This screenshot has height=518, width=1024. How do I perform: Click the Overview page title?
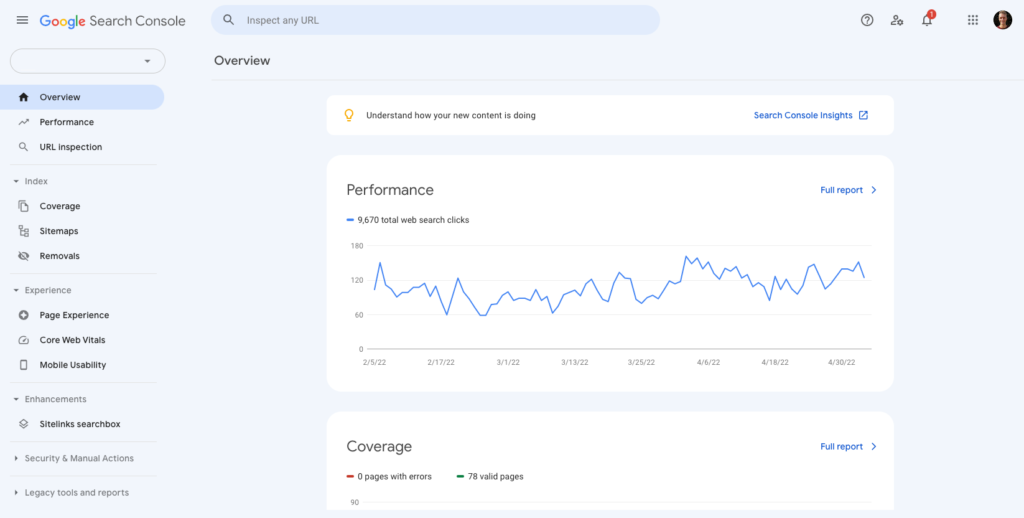coord(242,61)
